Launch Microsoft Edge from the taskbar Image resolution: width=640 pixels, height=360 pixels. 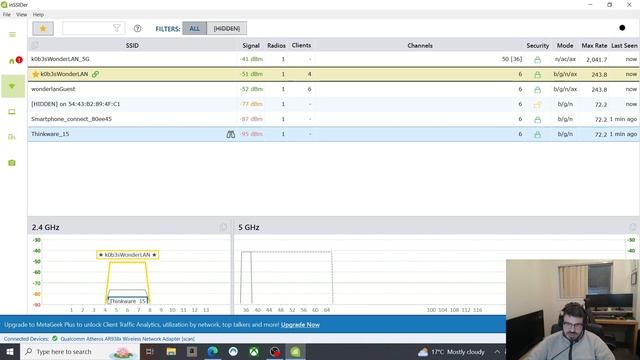tap(213, 351)
